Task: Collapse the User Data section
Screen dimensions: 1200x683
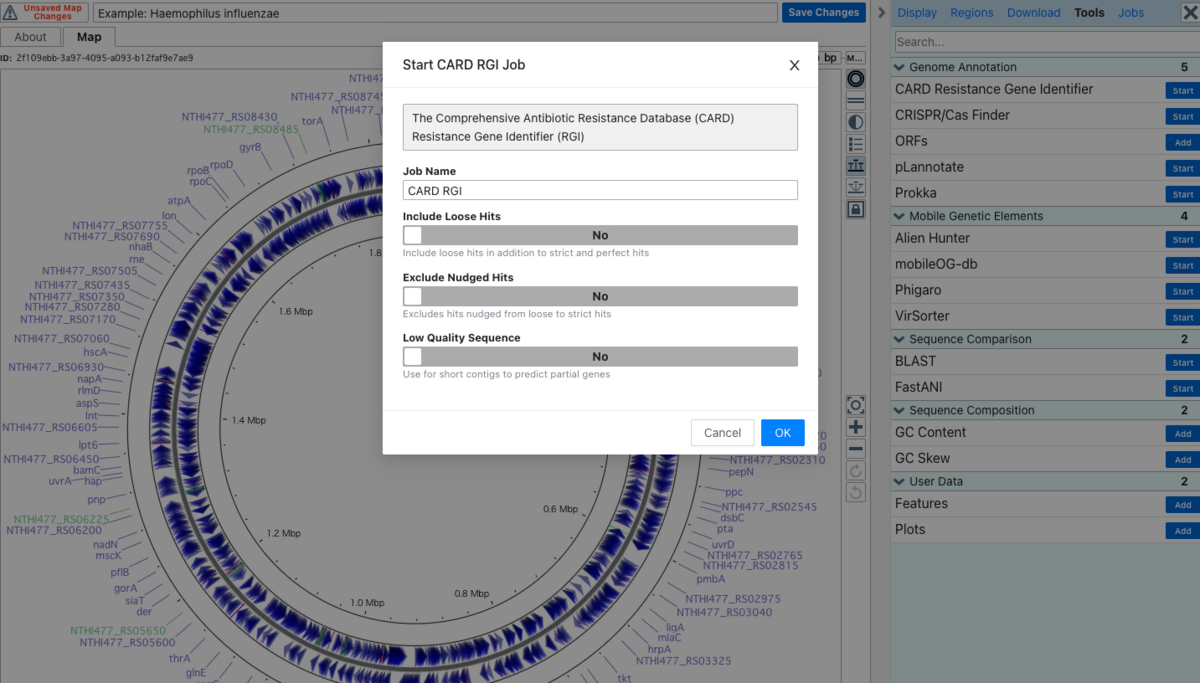Action: point(1045,481)
